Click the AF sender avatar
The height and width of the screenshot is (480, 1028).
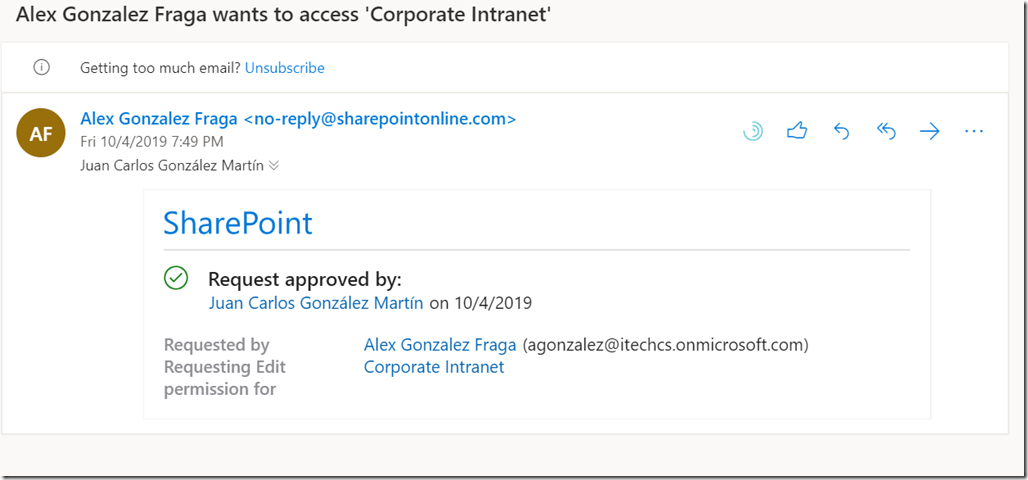(x=41, y=135)
